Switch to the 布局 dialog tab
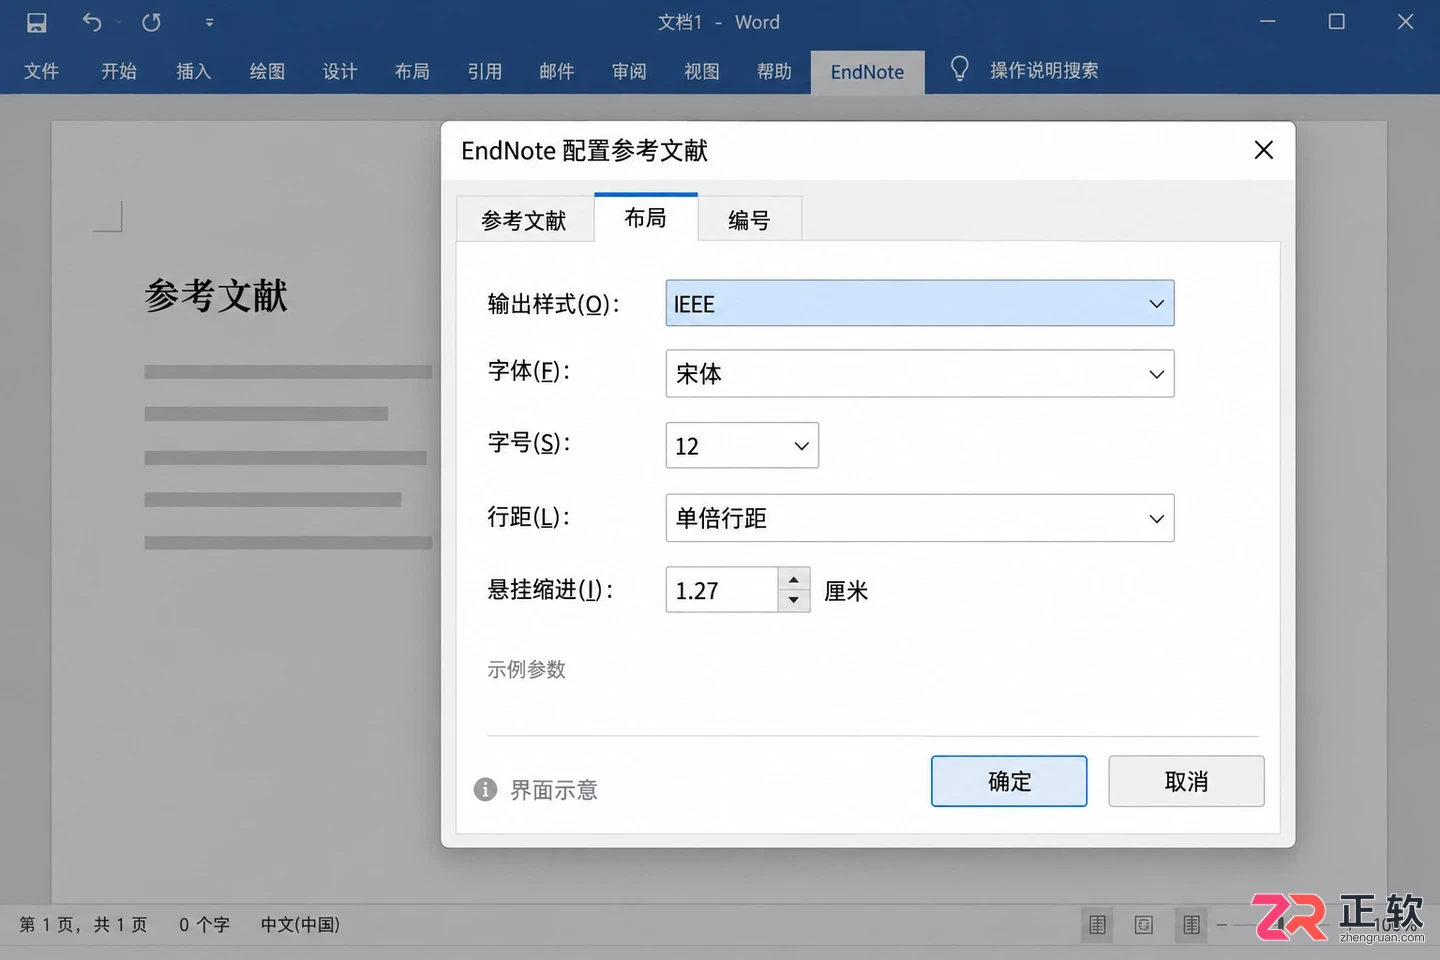The height and width of the screenshot is (960, 1440). (x=646, y=217)
